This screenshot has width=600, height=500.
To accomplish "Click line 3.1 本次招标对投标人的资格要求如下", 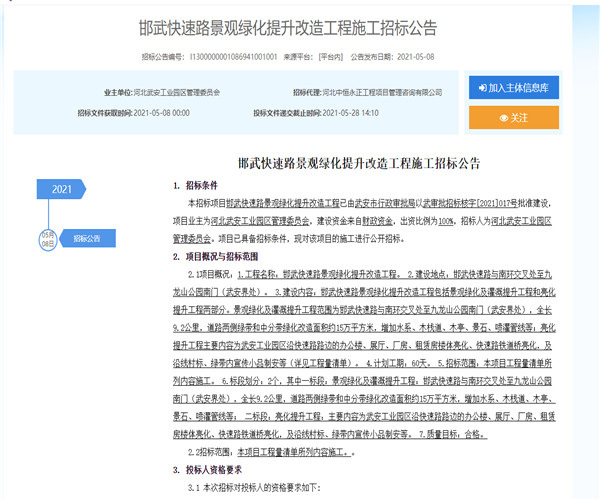I will [254, 488].
